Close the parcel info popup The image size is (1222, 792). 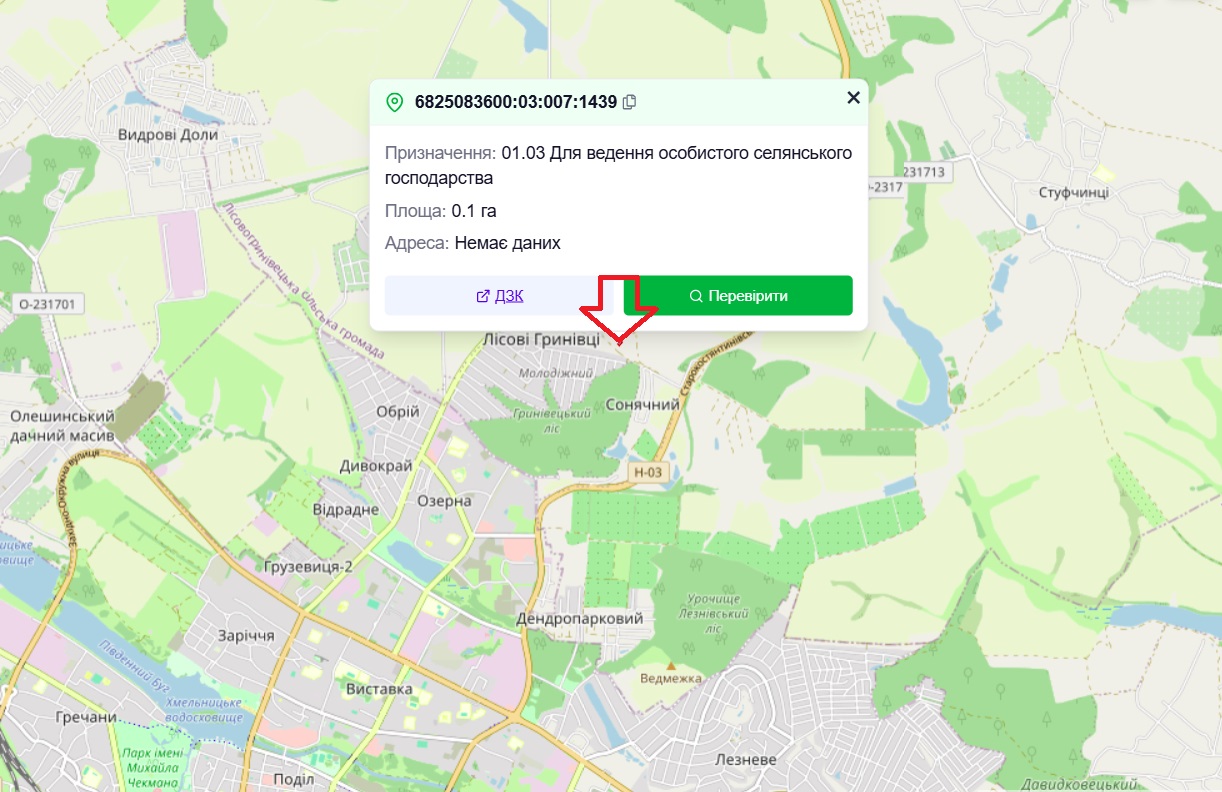click(x=853, y=97)
